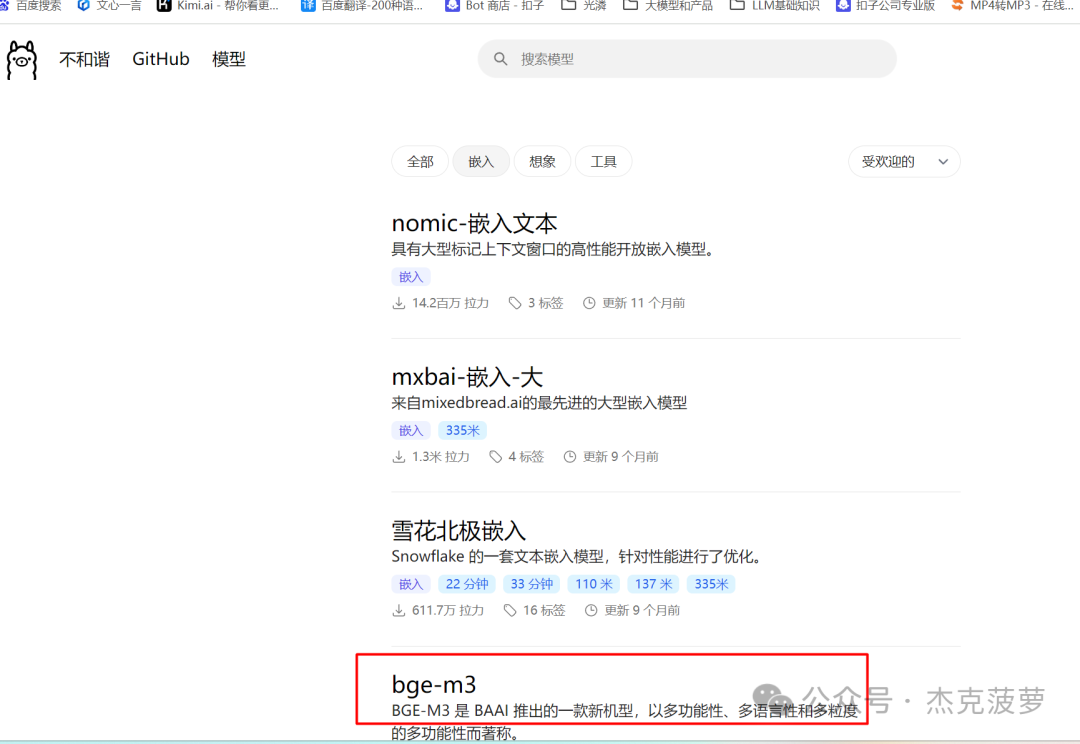The image size is (1080, 744).
Task: Open LLM基础知识 bookmark folder
Action: pos(775,6)
